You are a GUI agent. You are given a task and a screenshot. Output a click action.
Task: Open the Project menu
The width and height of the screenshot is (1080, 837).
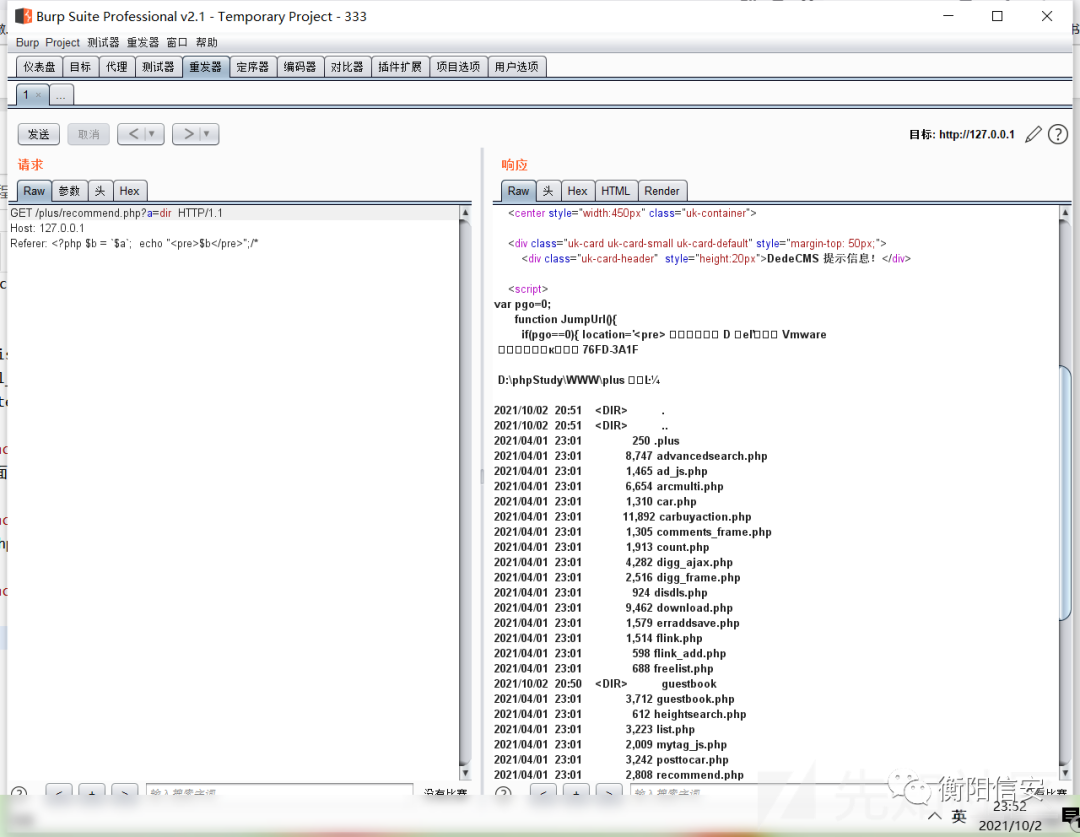click(63, 43)
